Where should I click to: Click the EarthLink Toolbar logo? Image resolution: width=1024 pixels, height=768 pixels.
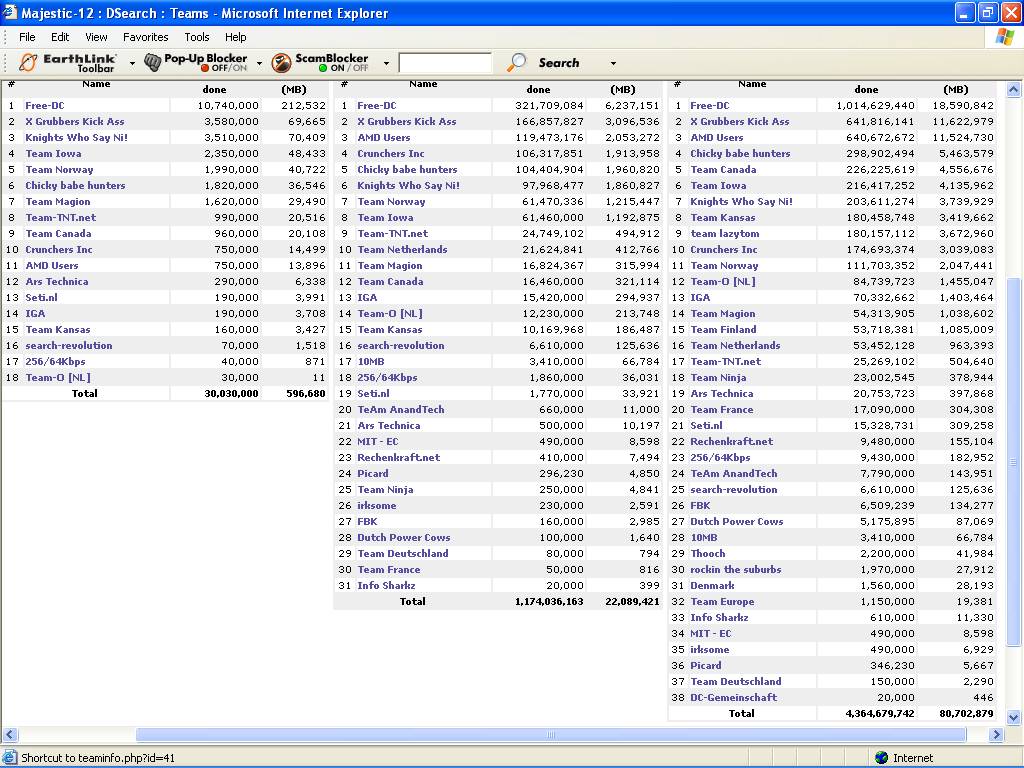[67, 63]
